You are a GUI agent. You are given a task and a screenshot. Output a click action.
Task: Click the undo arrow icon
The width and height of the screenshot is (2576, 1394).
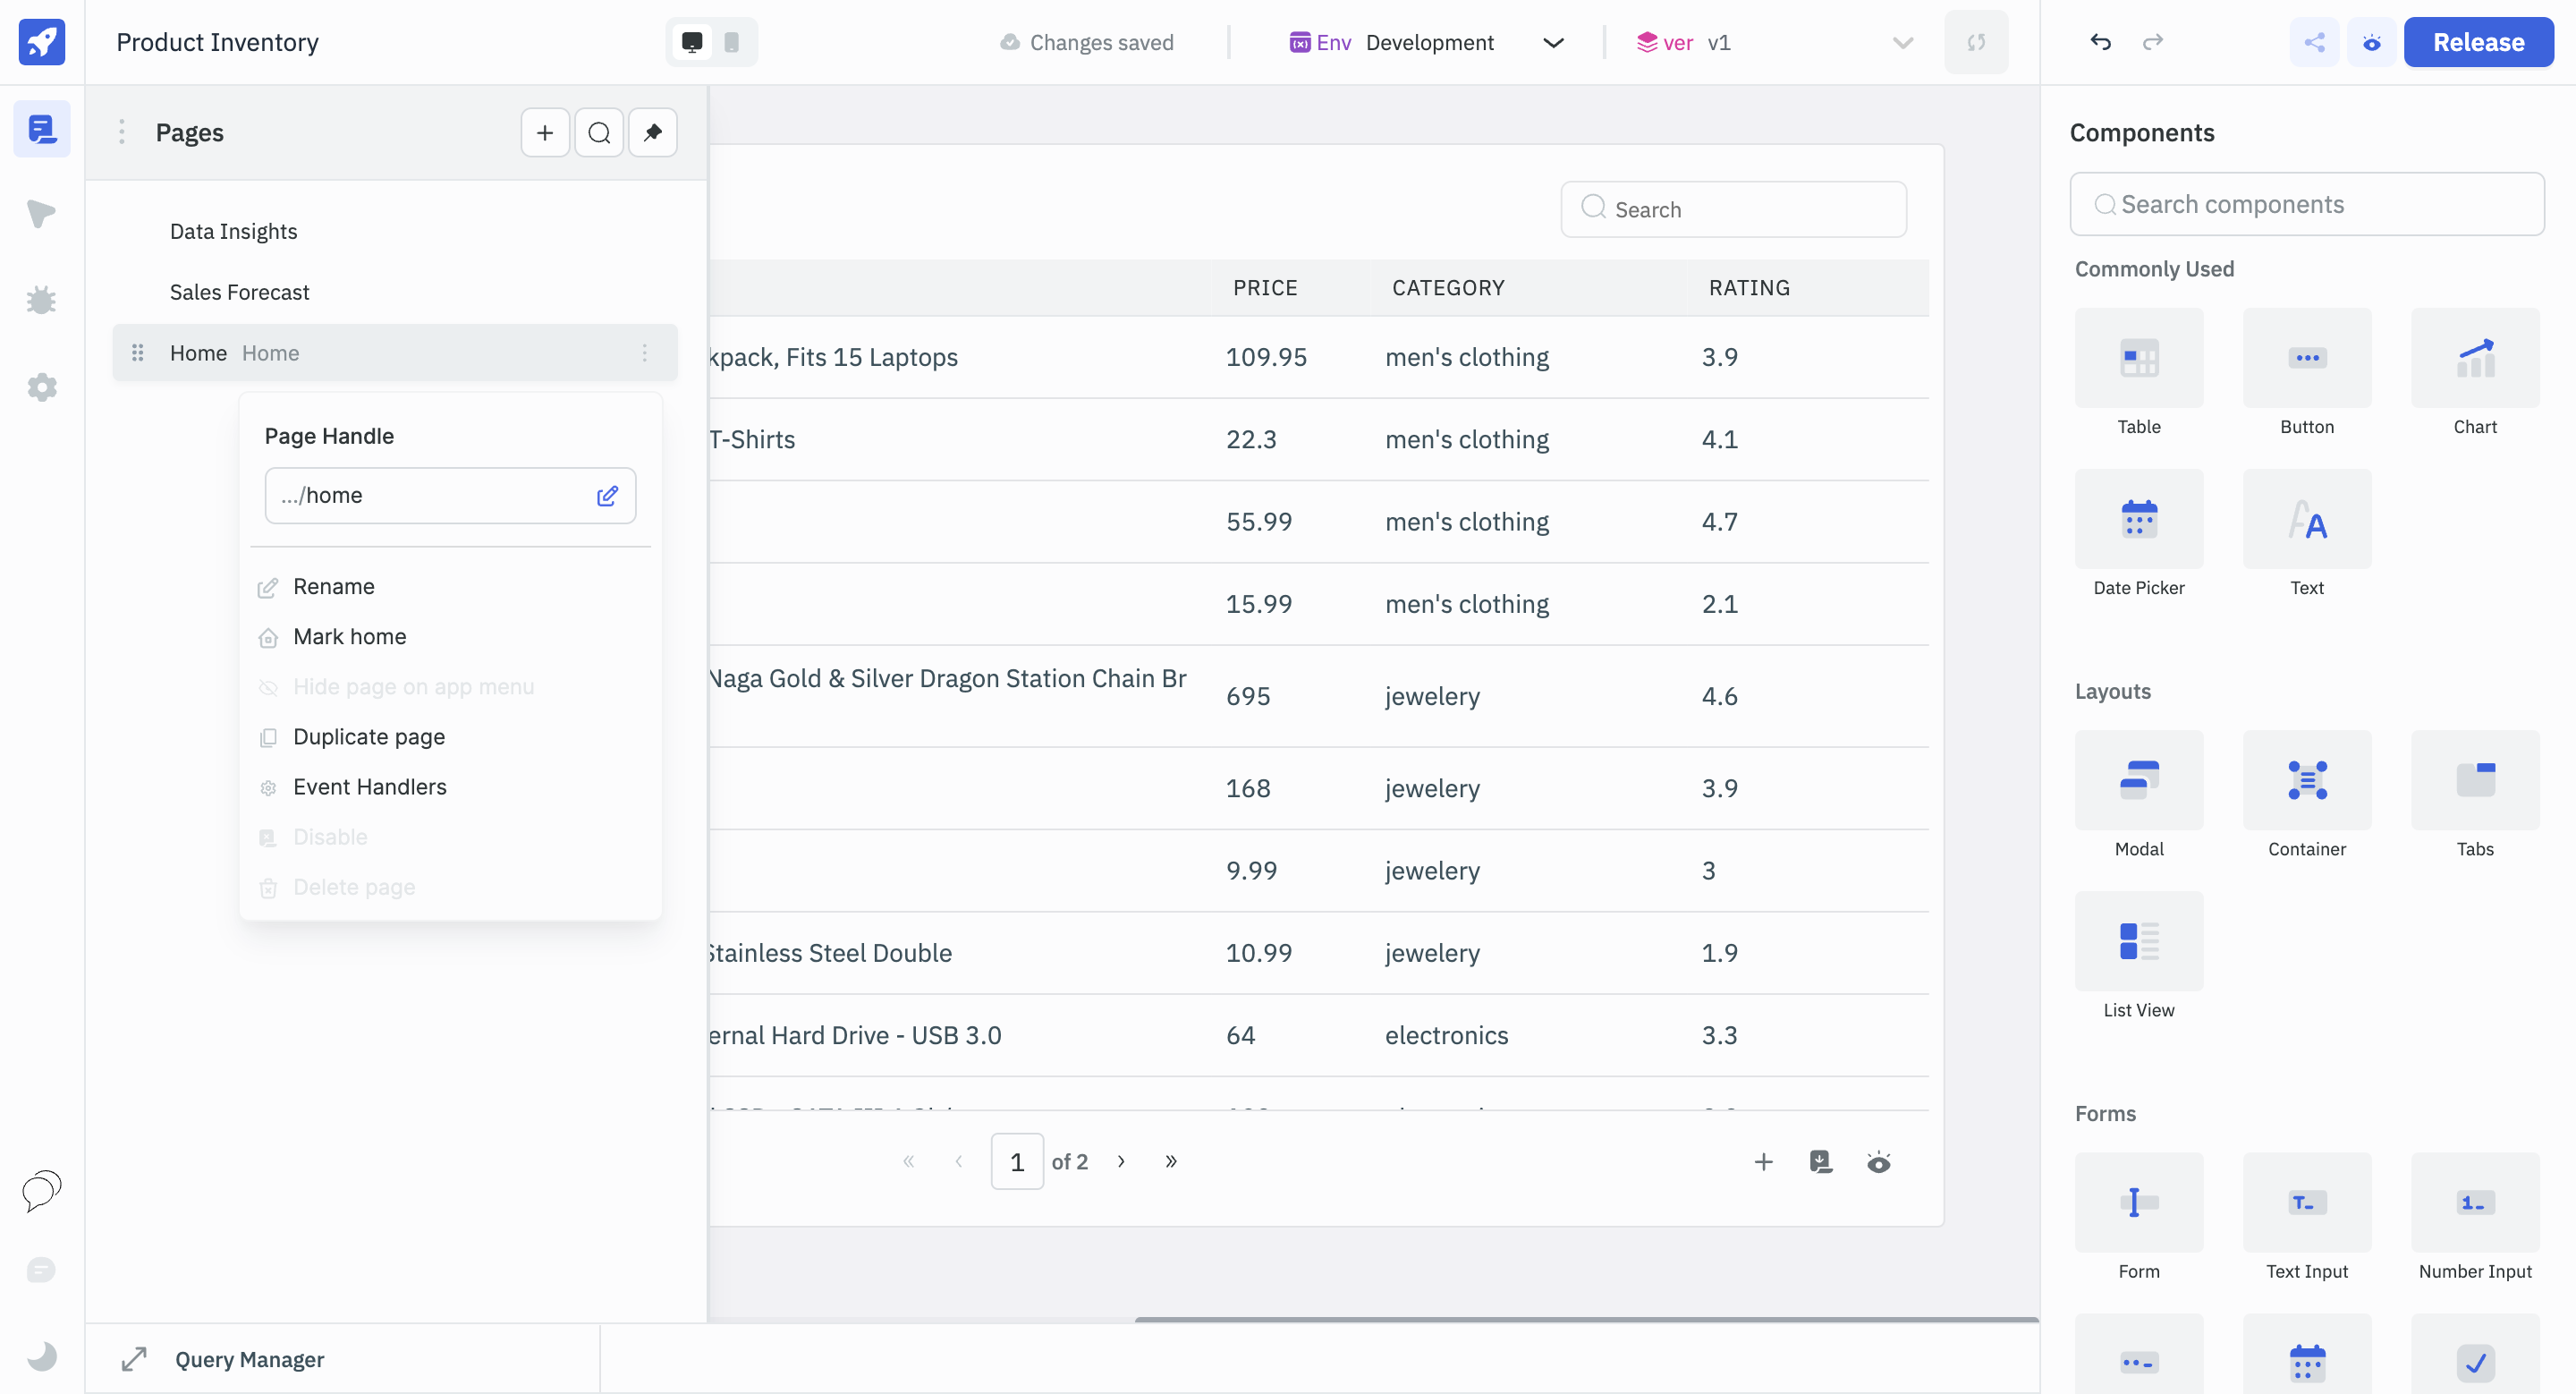2101,41
